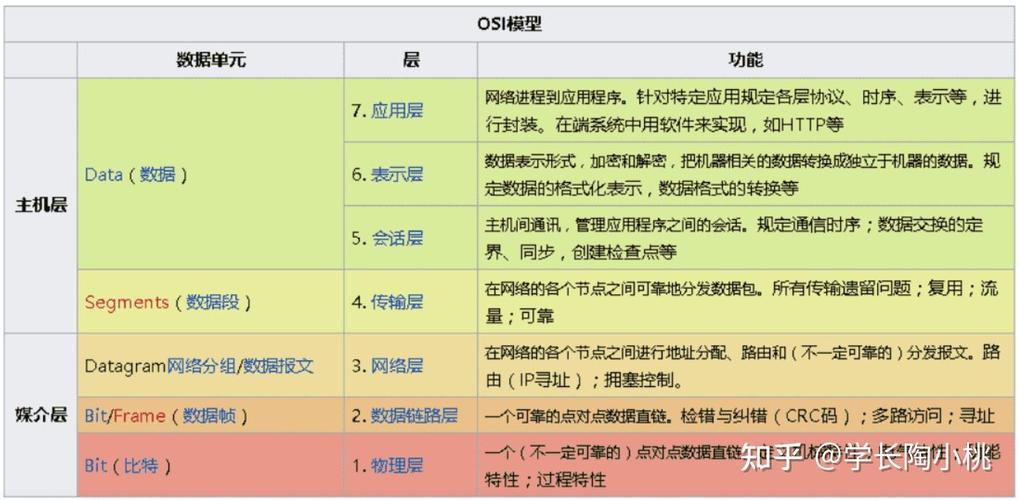Select the 层 column header
Screen dimensions: 1019x500
tap(411, 60)
